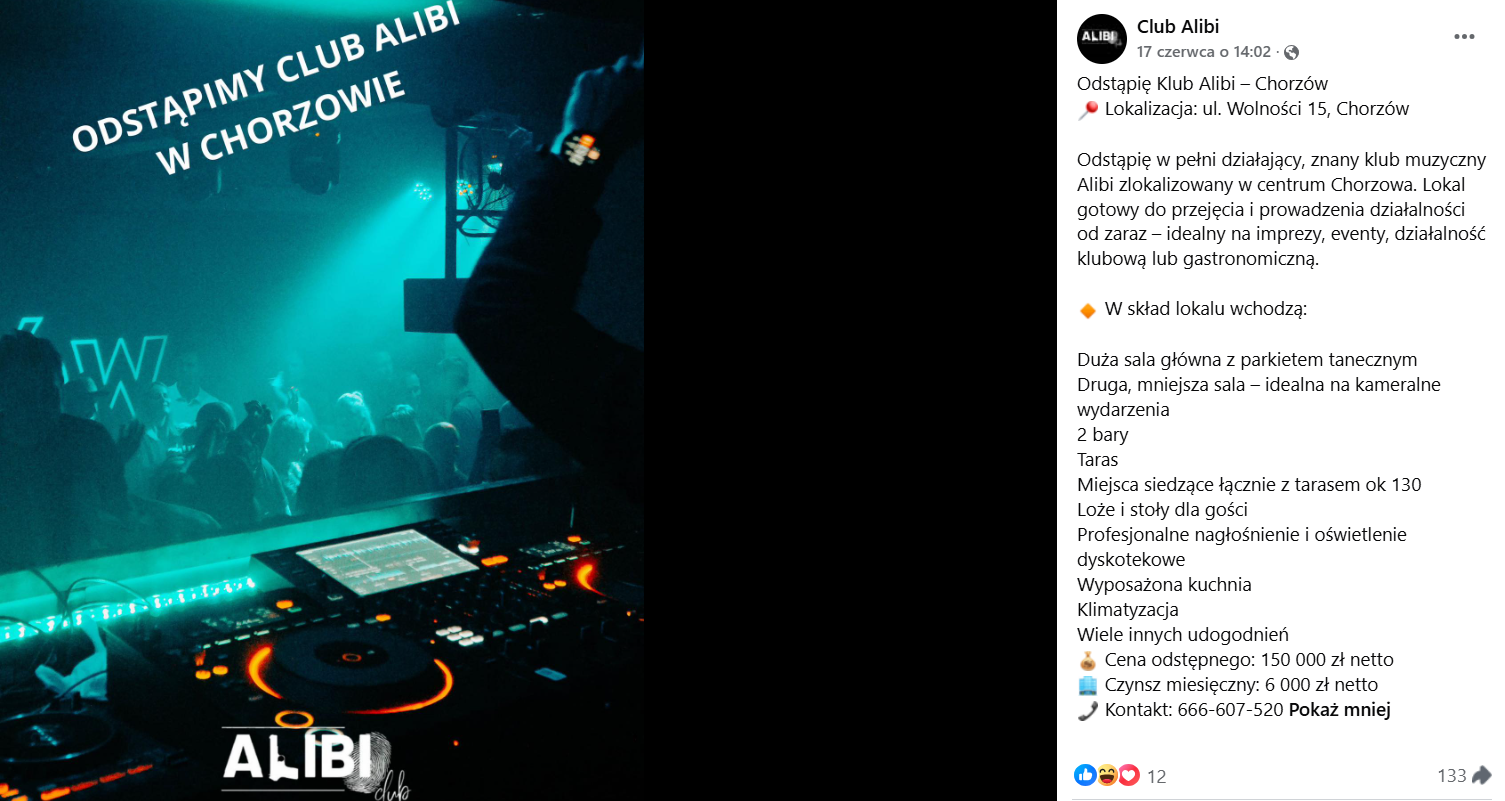This screenshot has width=1505, height=801.
Task: Click the orange diamond bullet emoji
Action: (1088, 310)
